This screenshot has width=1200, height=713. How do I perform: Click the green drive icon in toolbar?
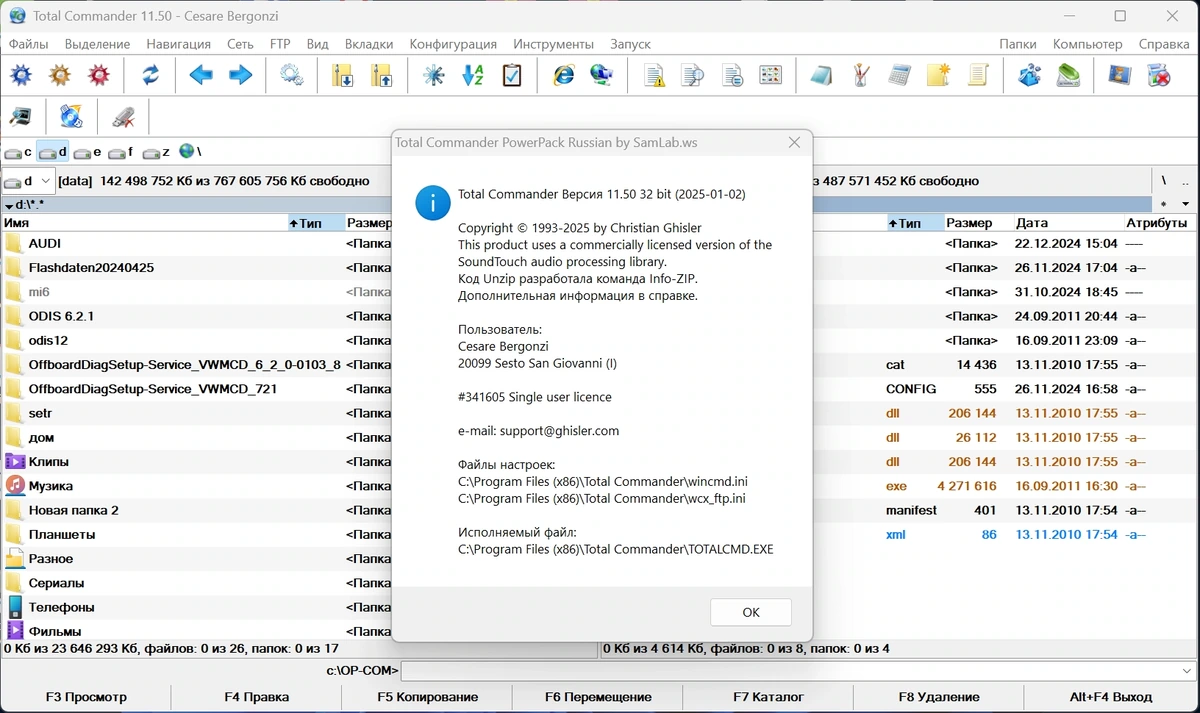point(1068,75)
